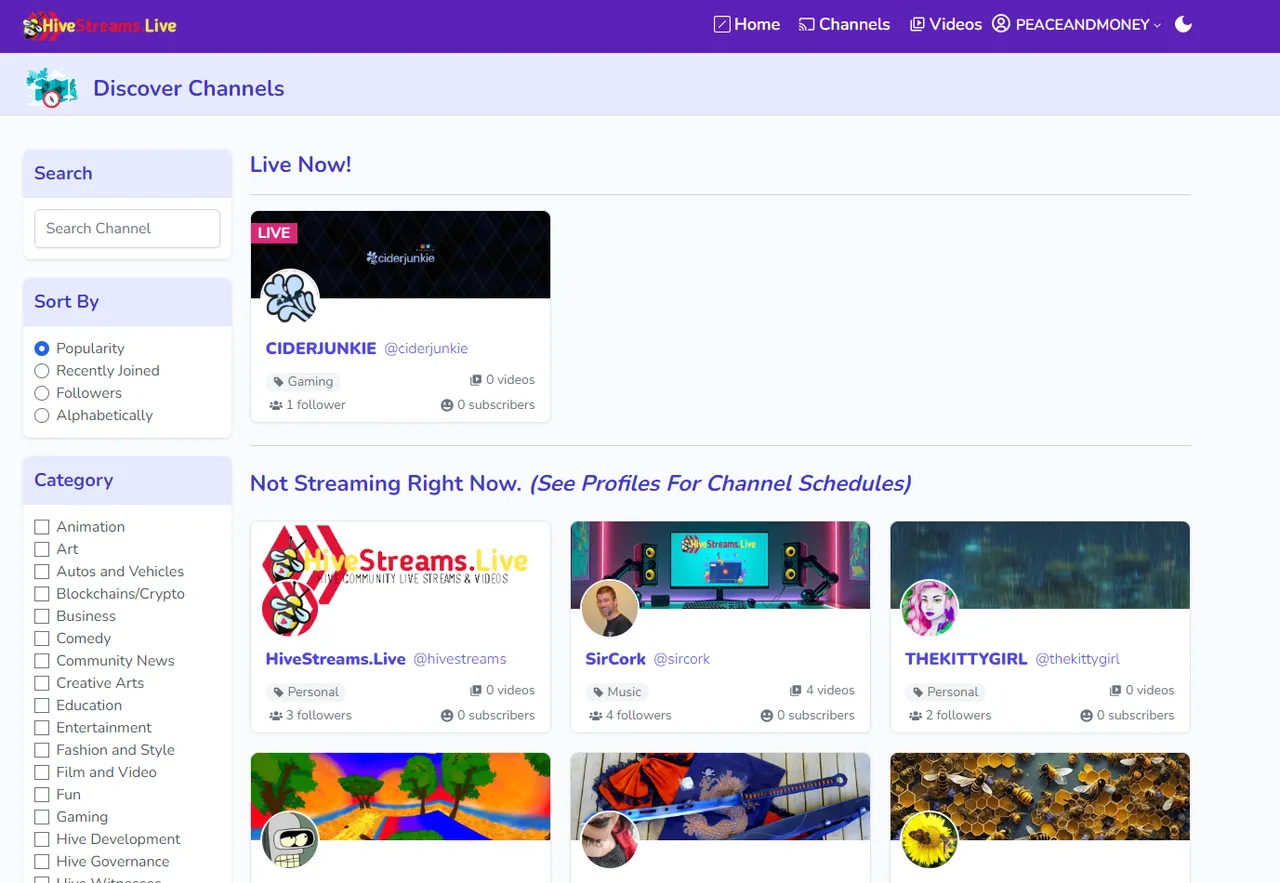The height and width of the screenshot is (883, 1280).
Task: Check the Hive Development category
Action: 42,839
